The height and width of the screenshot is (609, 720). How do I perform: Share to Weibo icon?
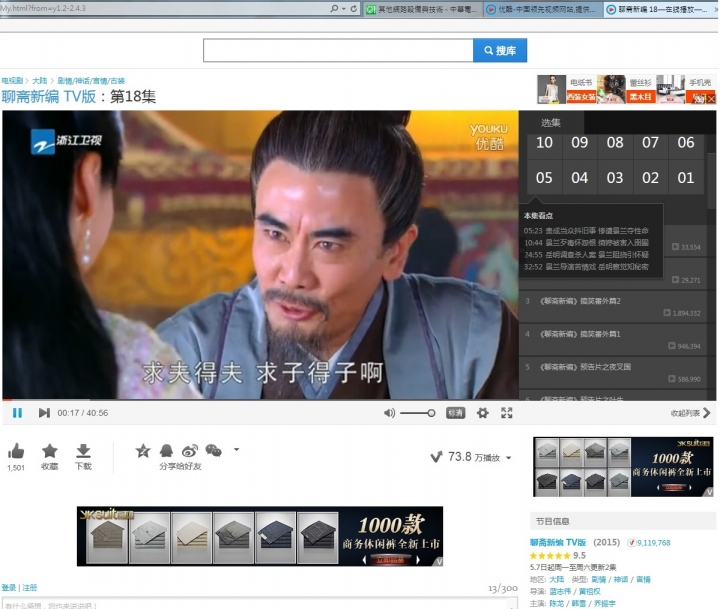pyautogui.click(x=190, y=451)
